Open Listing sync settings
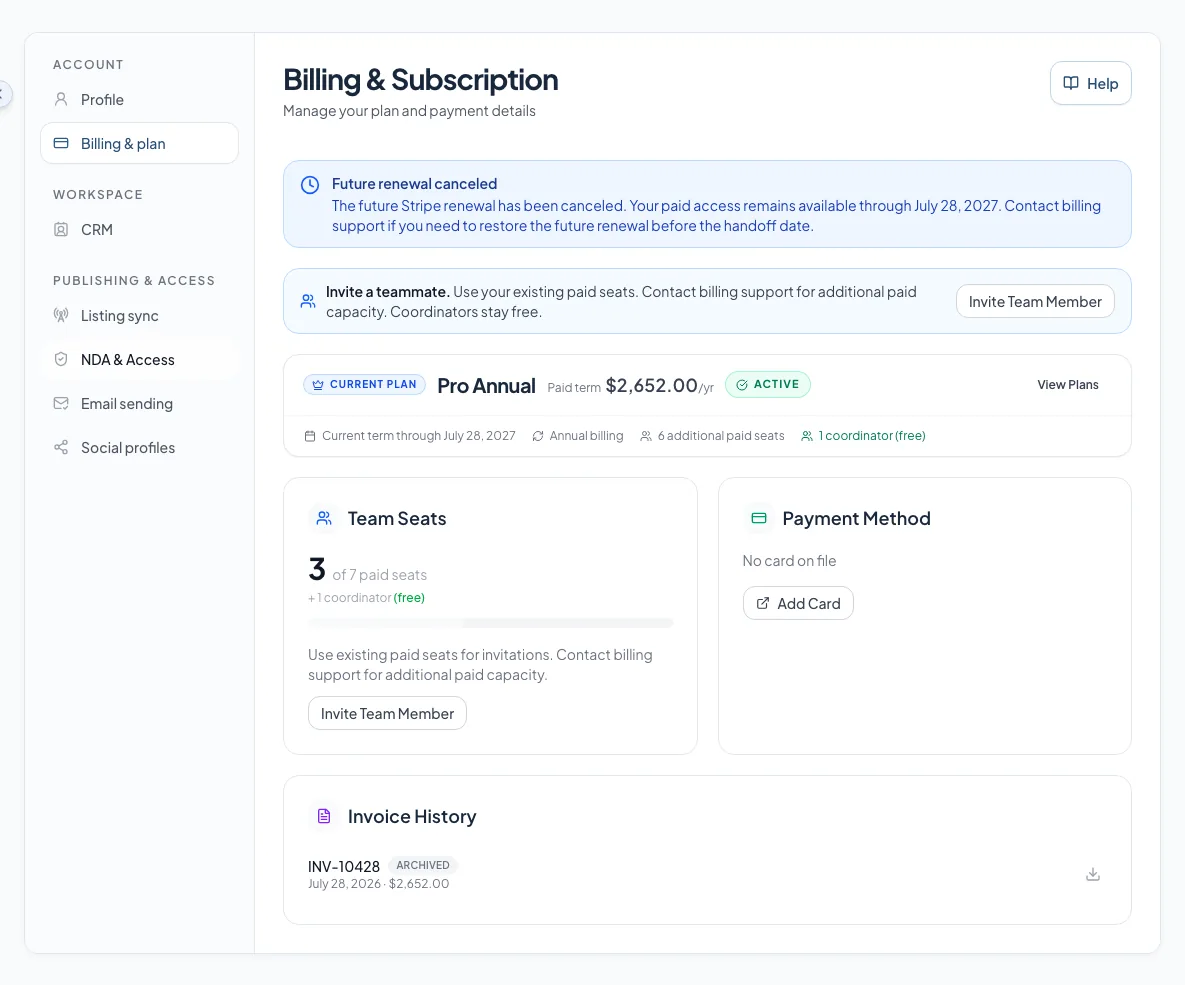The image size is (1185, 985). pyautogui.click(x=139, y=316)
